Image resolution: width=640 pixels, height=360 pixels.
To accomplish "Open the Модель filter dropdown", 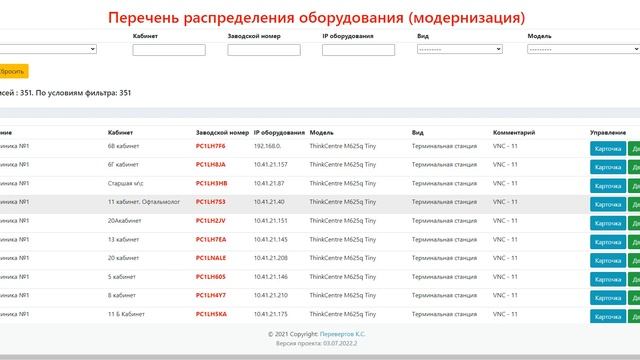I will click(x=584, y=49).
